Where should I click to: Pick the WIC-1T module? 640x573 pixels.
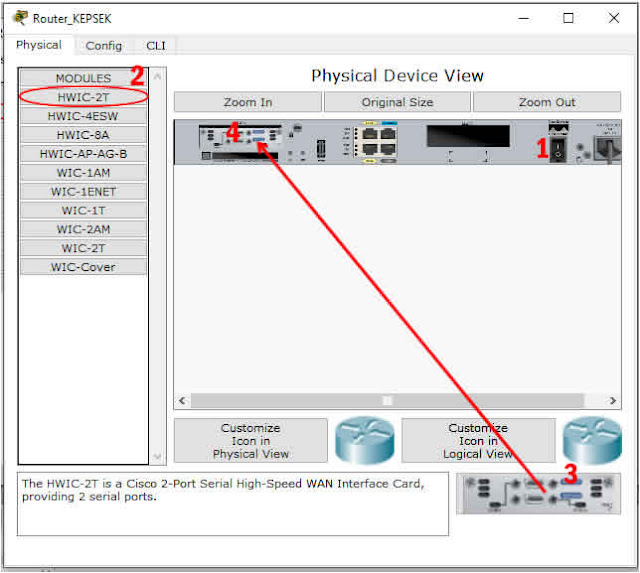pos(83,210)
